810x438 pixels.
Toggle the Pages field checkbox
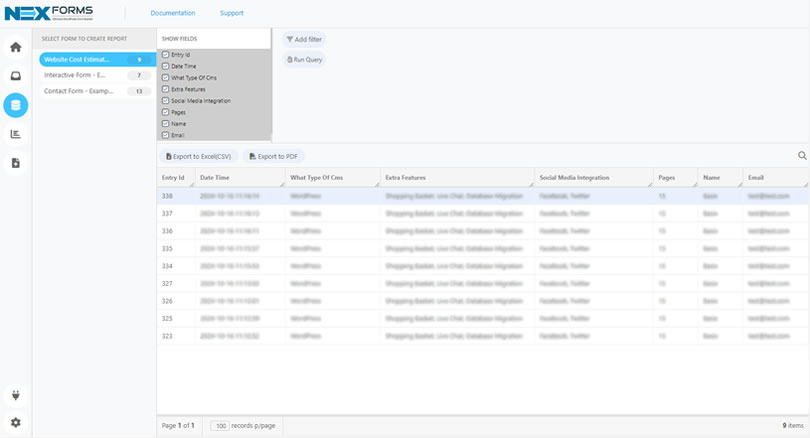click(x=165, y=112)
